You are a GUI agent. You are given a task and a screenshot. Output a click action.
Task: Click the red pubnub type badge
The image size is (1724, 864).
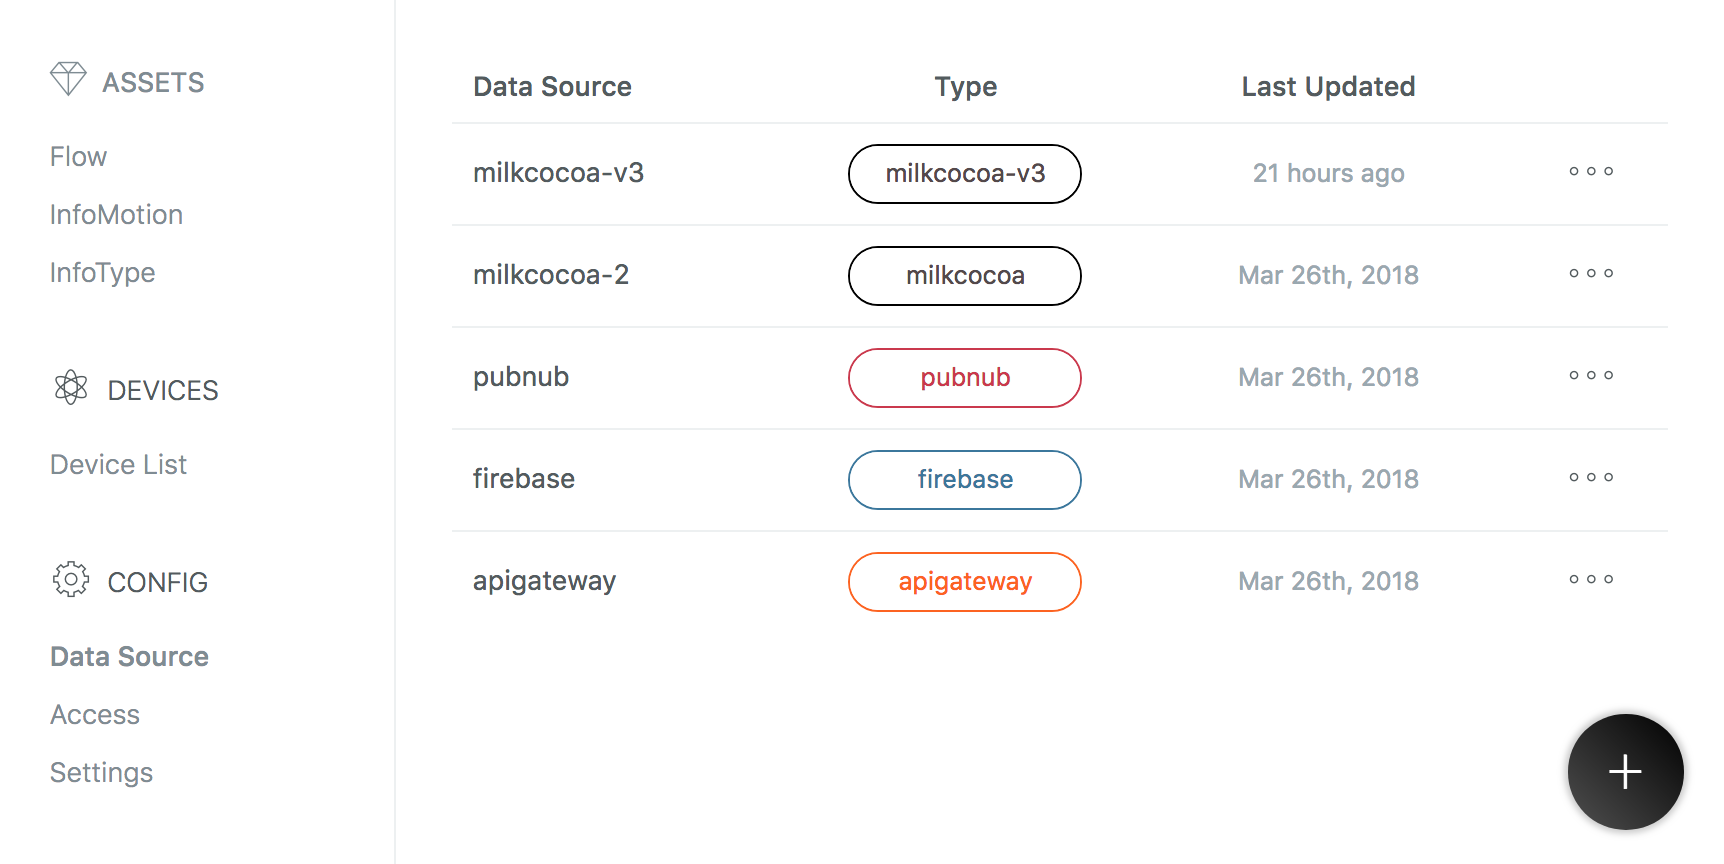[964, 378]
